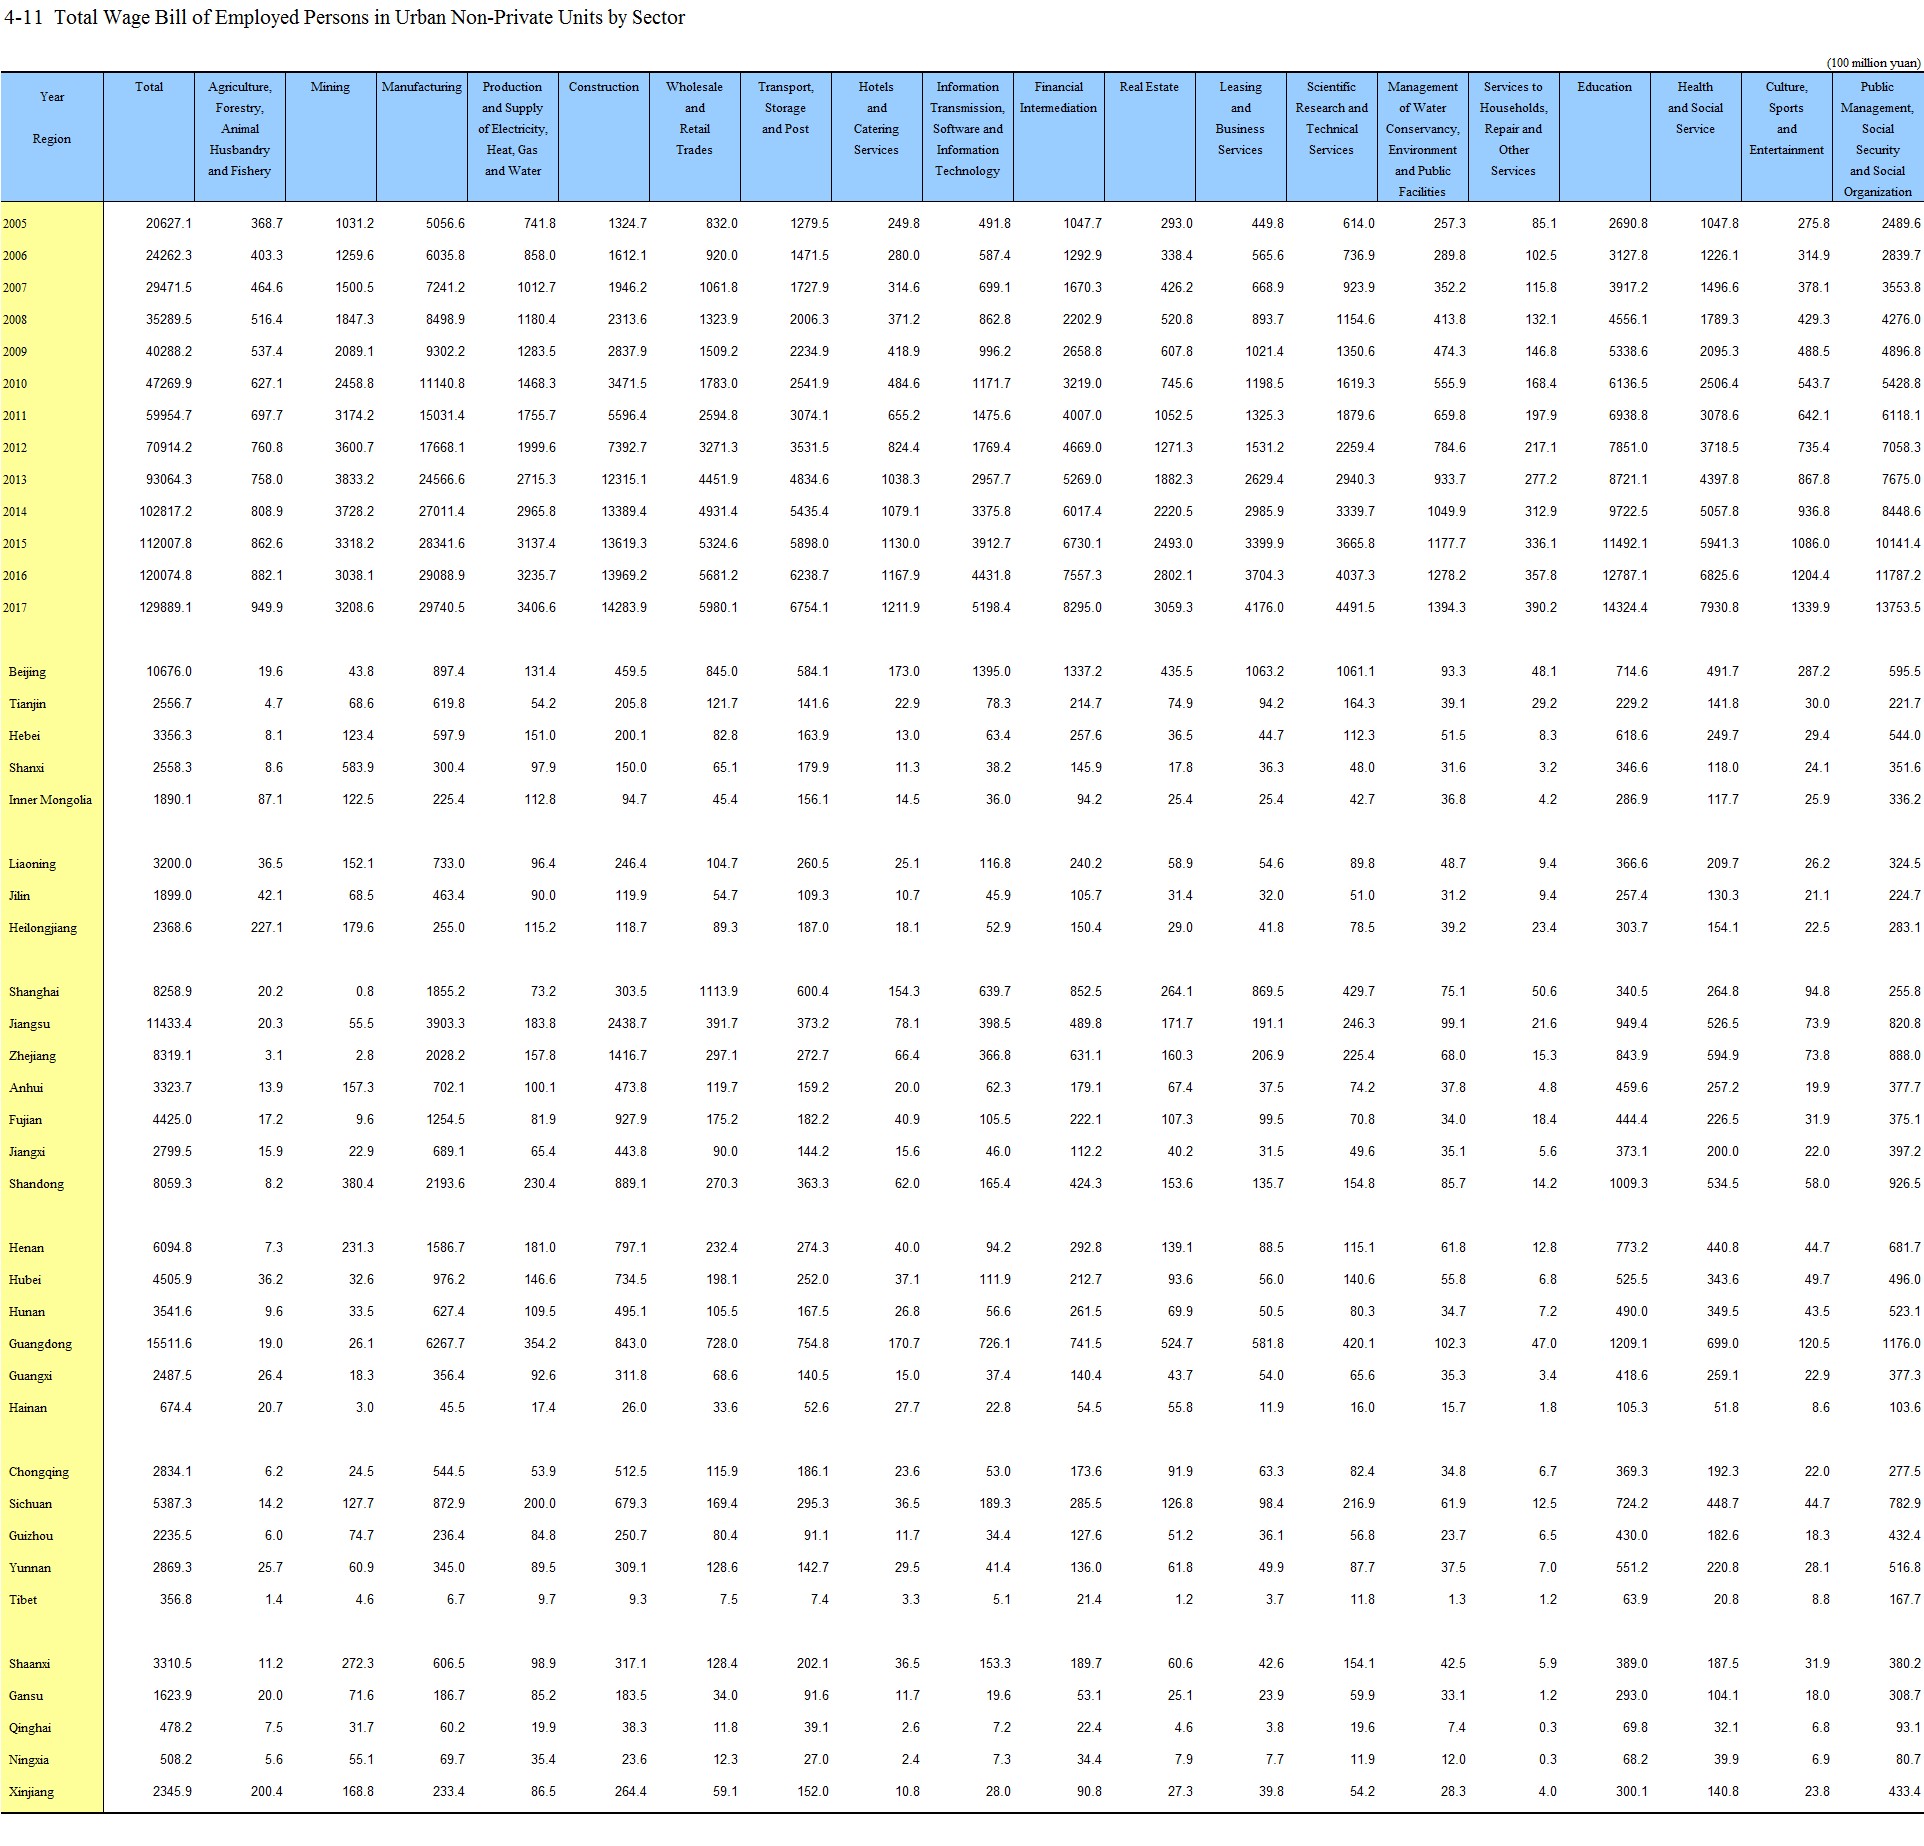Click the Guangdong row label
The width and height of the screenshot is (1924, 1846).
pyautogui.click(x=40, y=1344)
